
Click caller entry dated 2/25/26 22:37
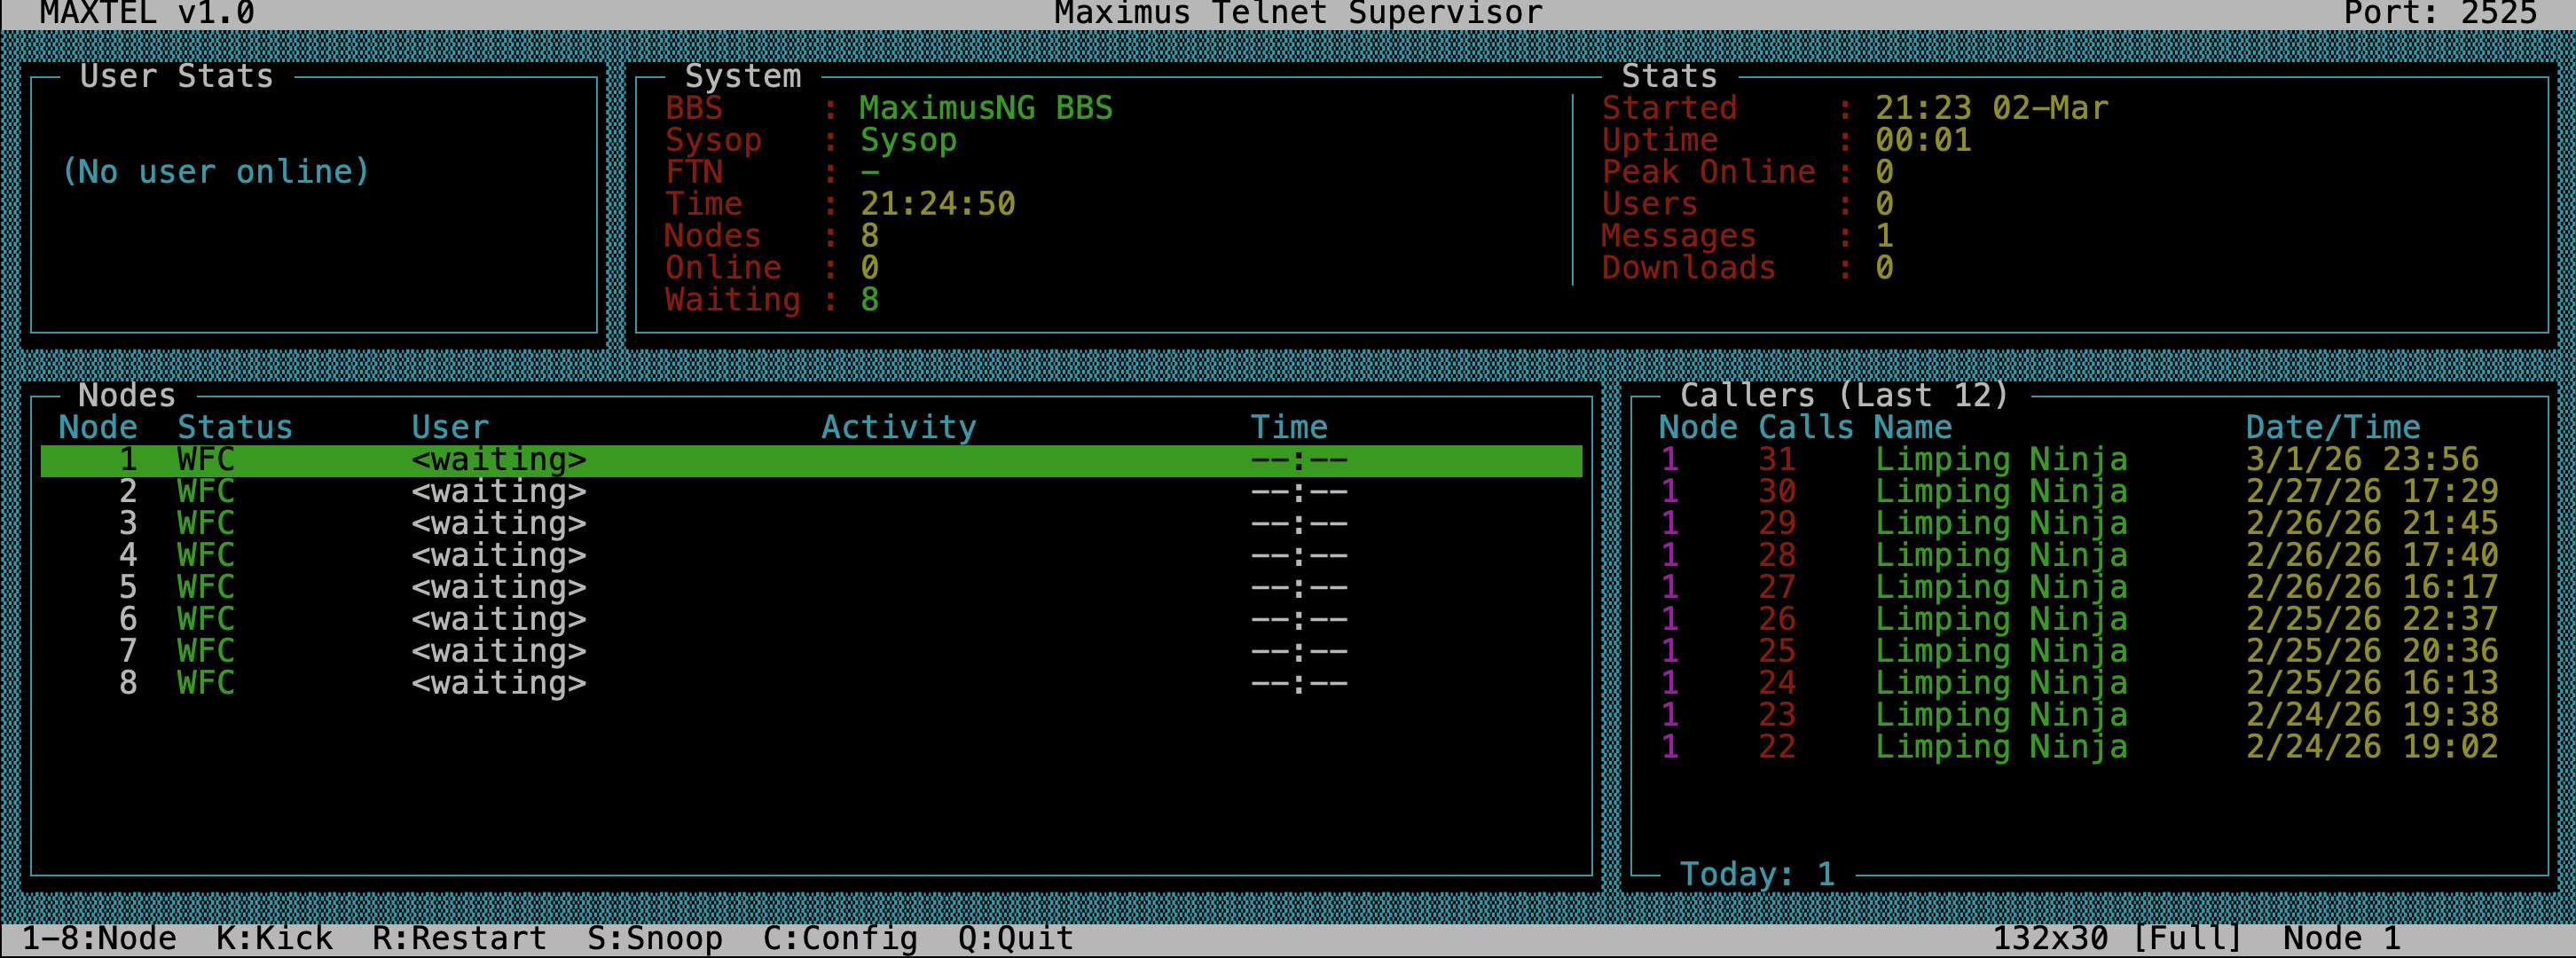(2079, 620)
